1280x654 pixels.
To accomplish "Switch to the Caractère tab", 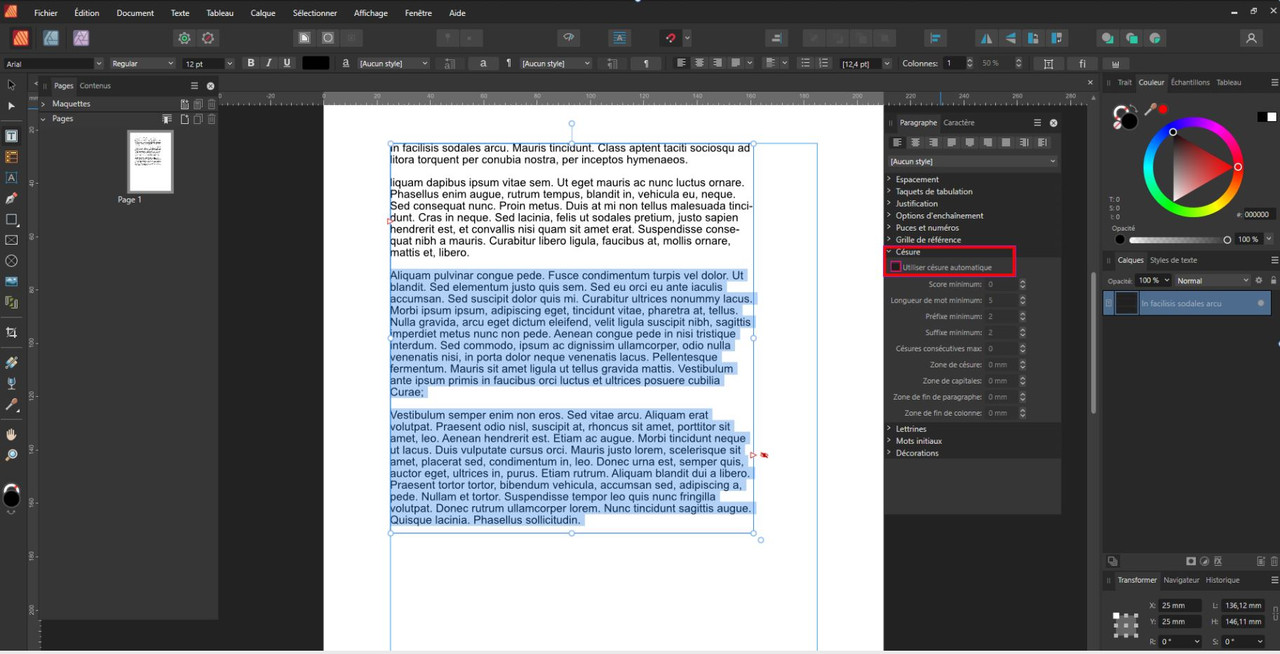I will click(x=958, y=123).
